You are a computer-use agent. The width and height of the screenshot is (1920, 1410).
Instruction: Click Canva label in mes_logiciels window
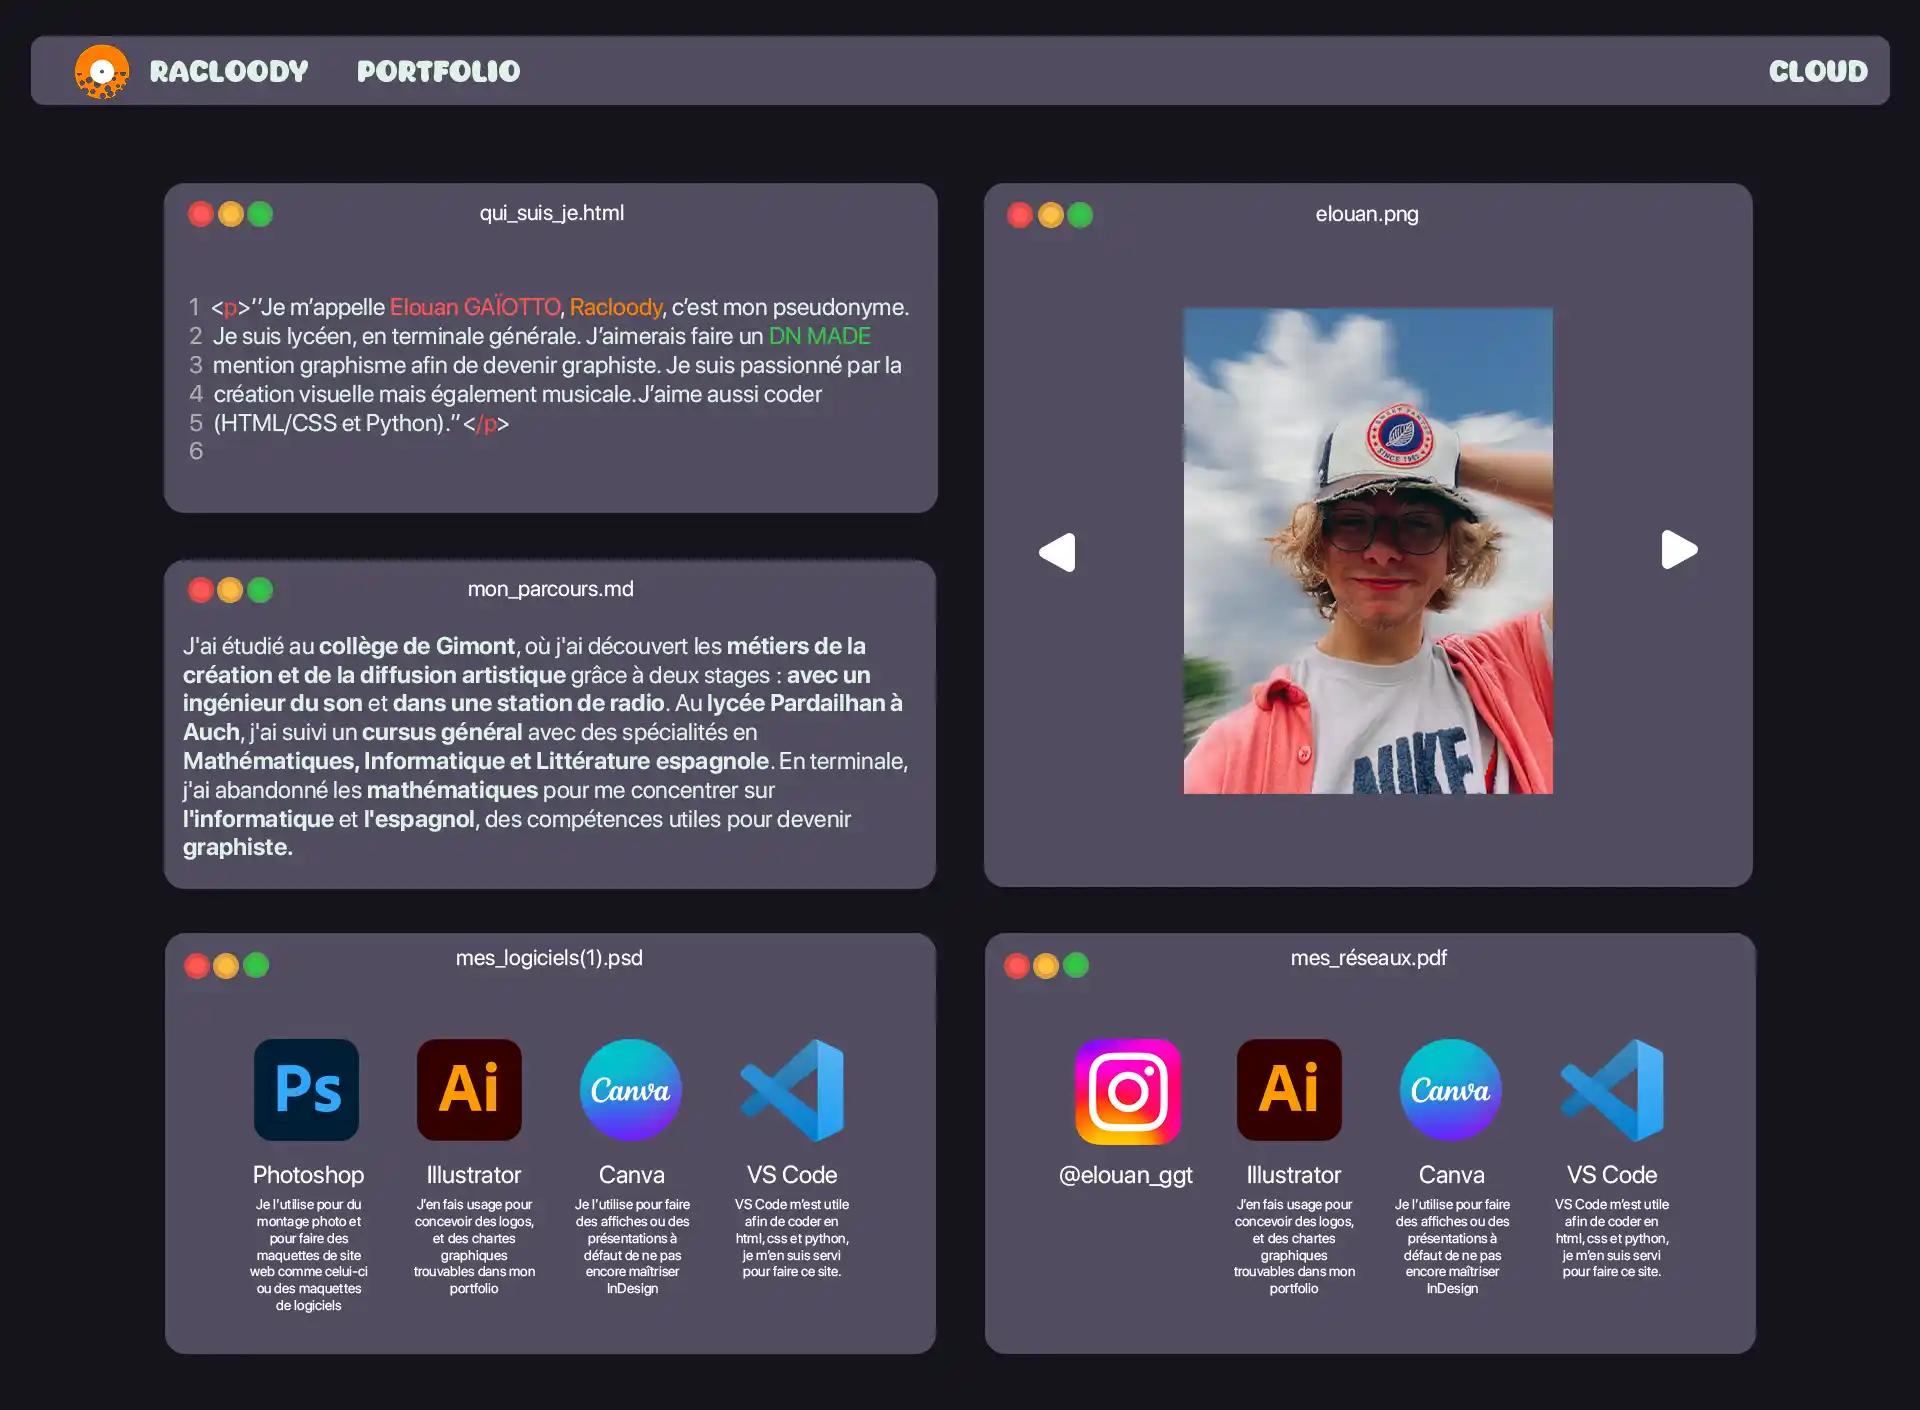pos(632,1175)
